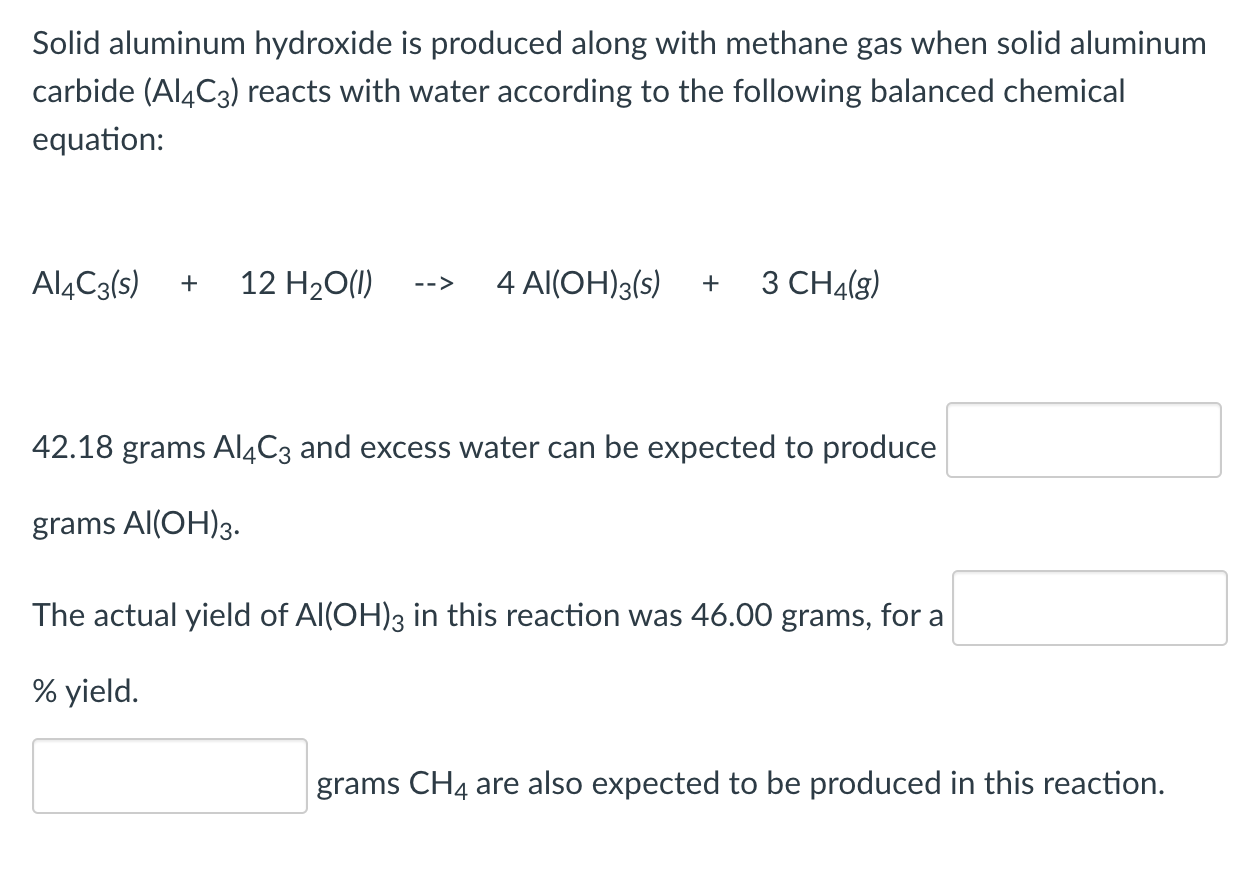Click the plus sign between the products
Screen dimensions: 1256x896
tap(710, 285)
